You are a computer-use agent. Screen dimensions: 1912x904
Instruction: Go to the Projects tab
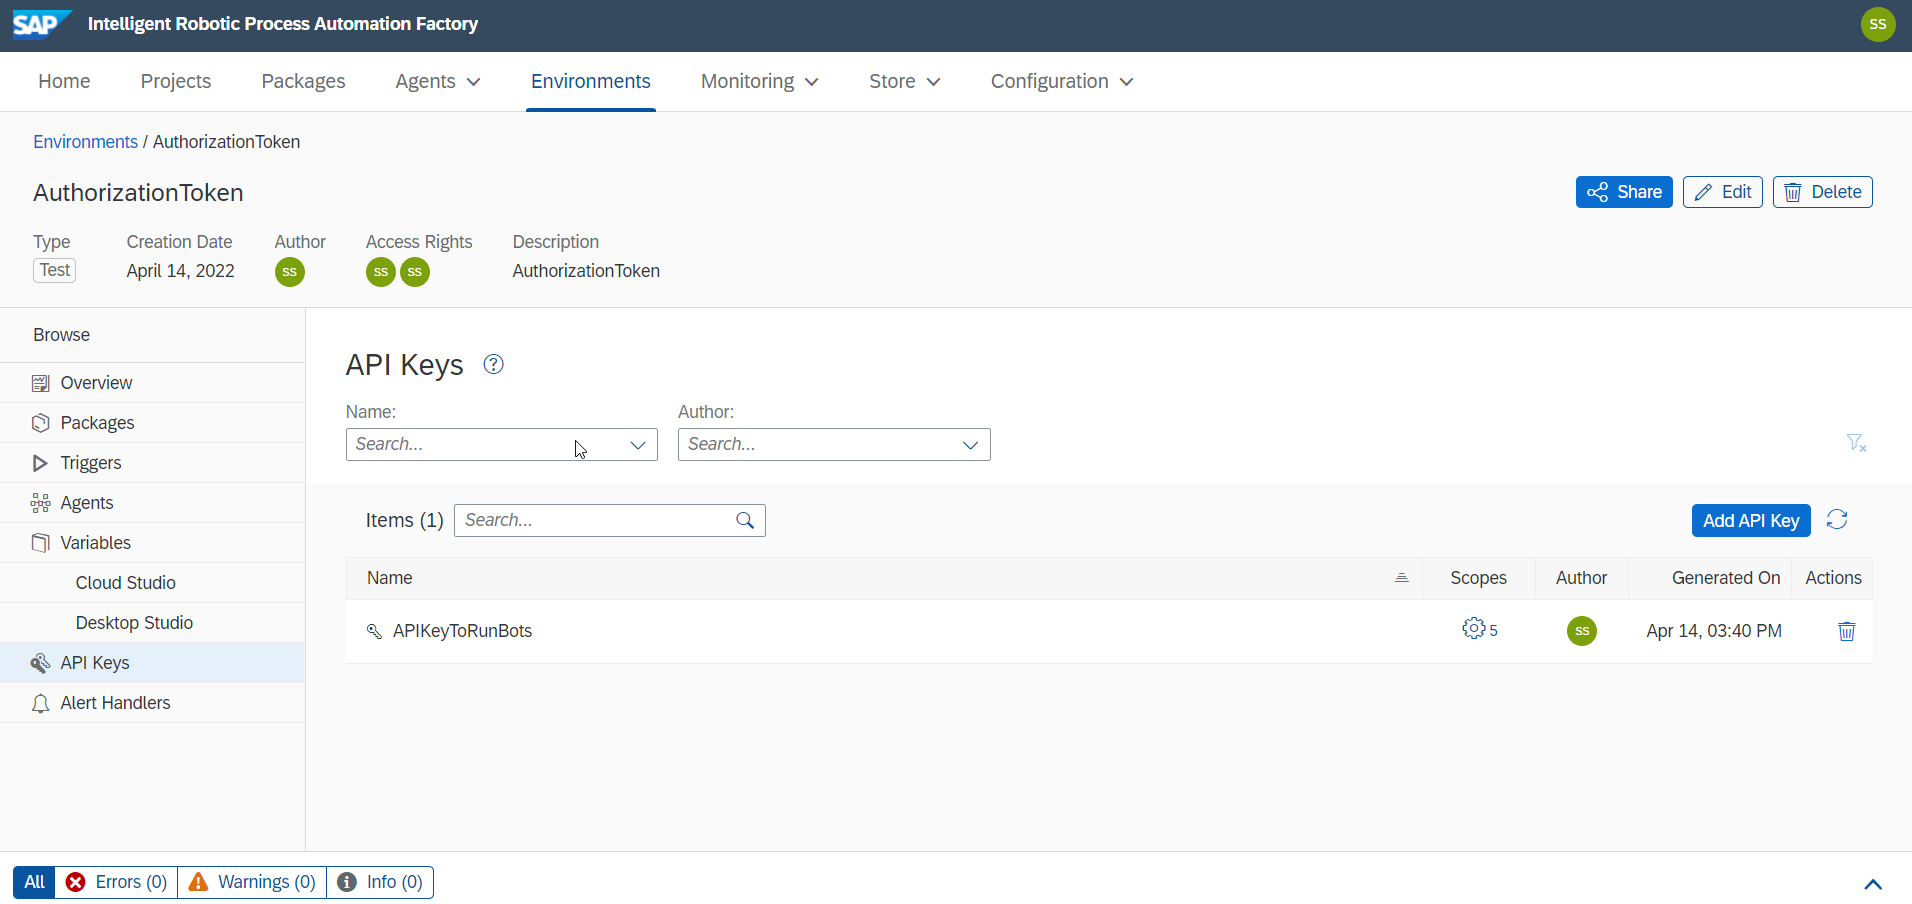point(176,81)
